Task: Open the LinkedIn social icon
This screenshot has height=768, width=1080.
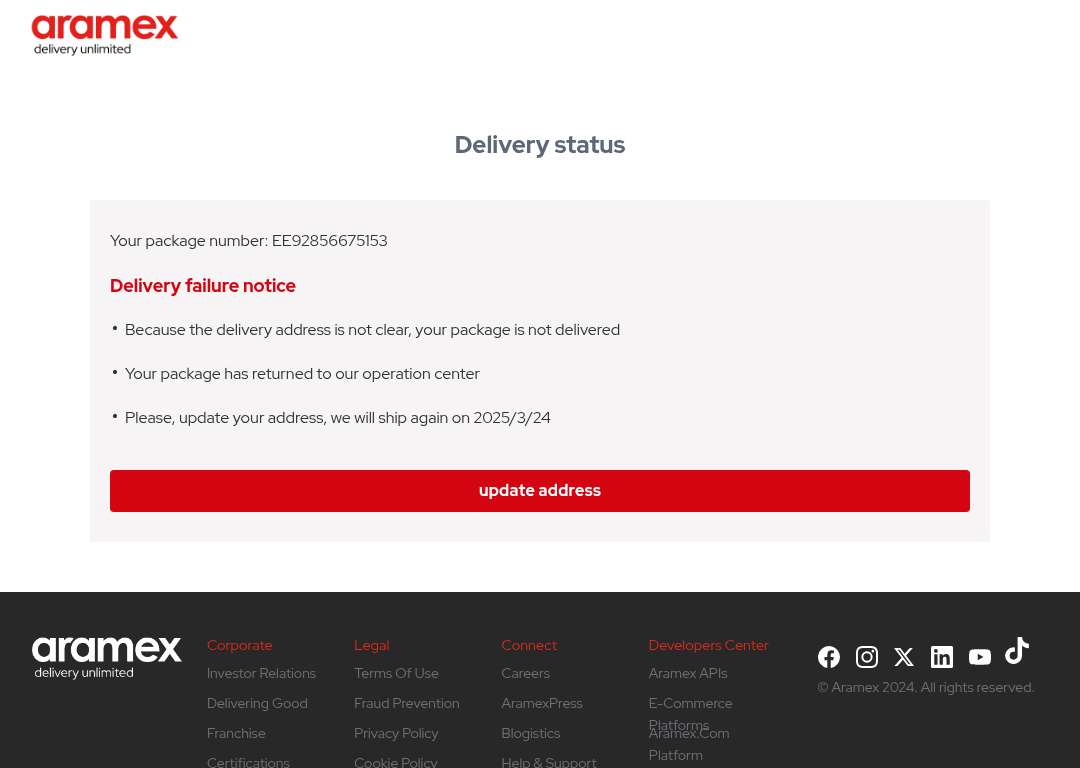Action: (942, 657)
